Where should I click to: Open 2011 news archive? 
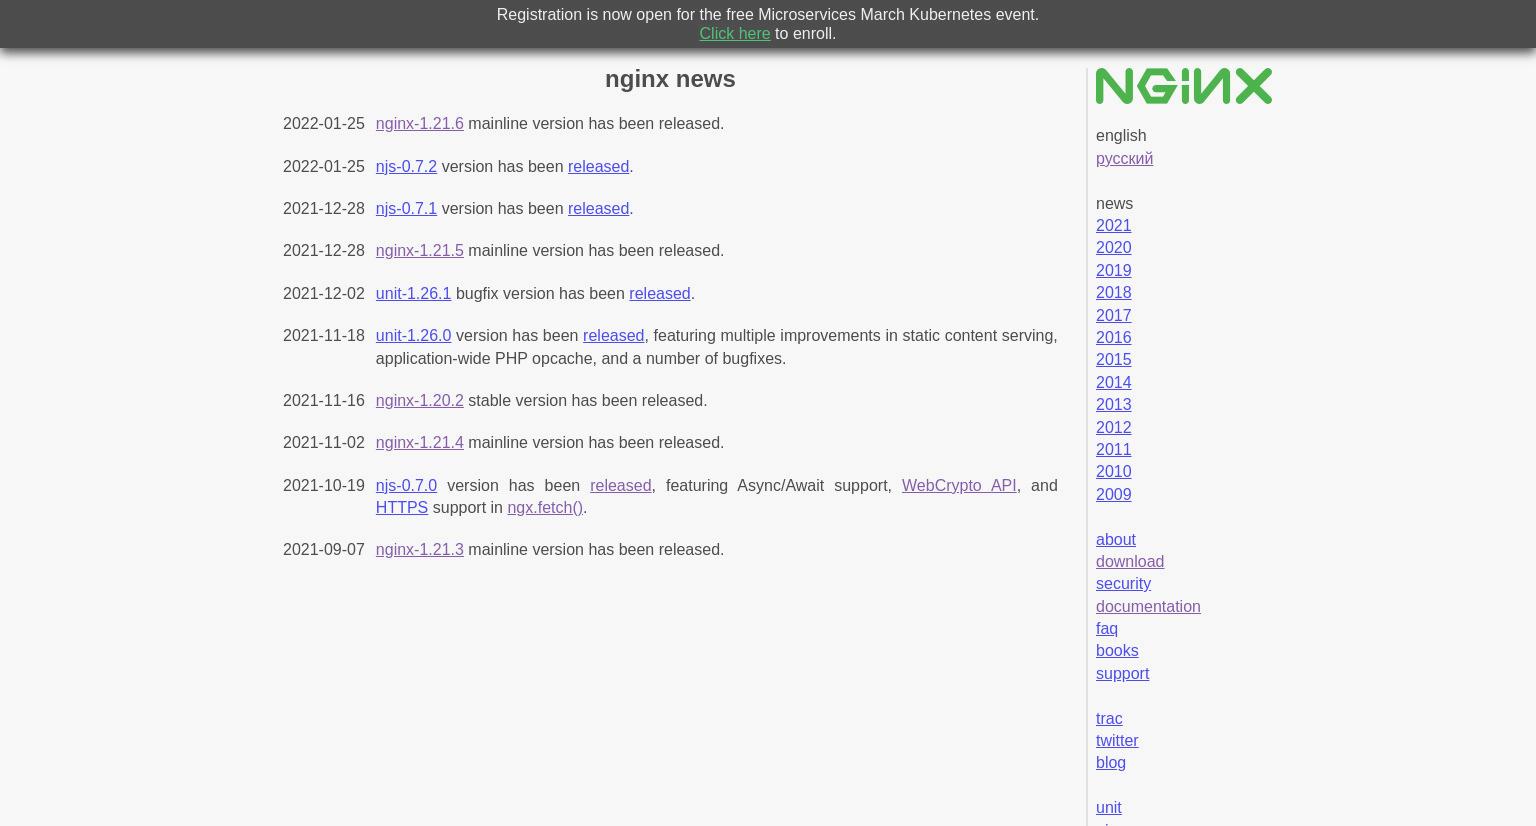pyautogui.click(x=1113, y=449)
